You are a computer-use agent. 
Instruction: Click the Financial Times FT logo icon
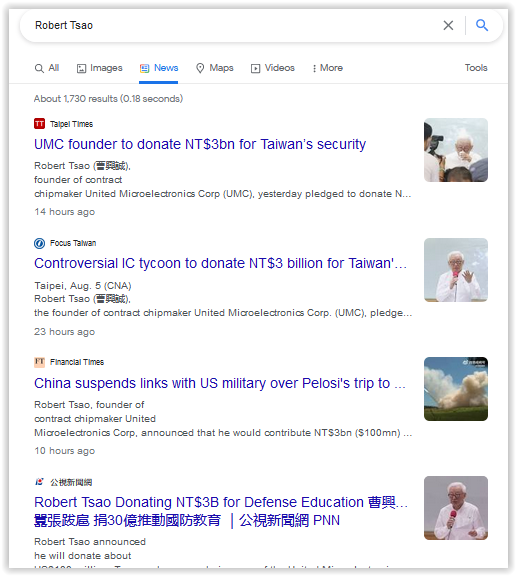(39, 362)
